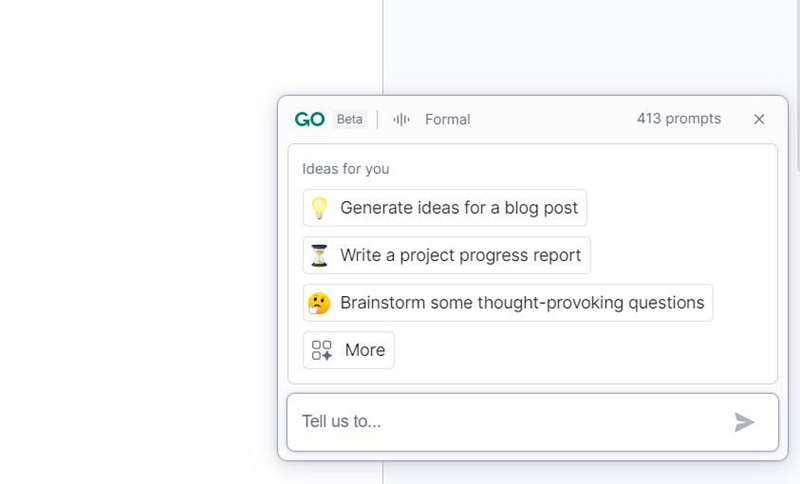Click the hourglass emoji icon

(319, 255)
